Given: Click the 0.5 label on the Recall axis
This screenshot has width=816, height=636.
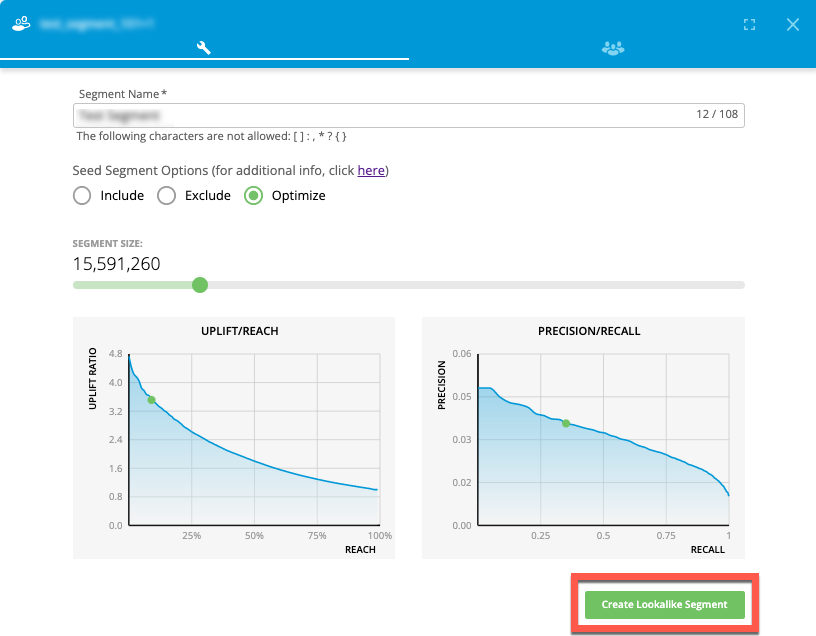Looking at the screenshot, I should (x=603, y=536).
